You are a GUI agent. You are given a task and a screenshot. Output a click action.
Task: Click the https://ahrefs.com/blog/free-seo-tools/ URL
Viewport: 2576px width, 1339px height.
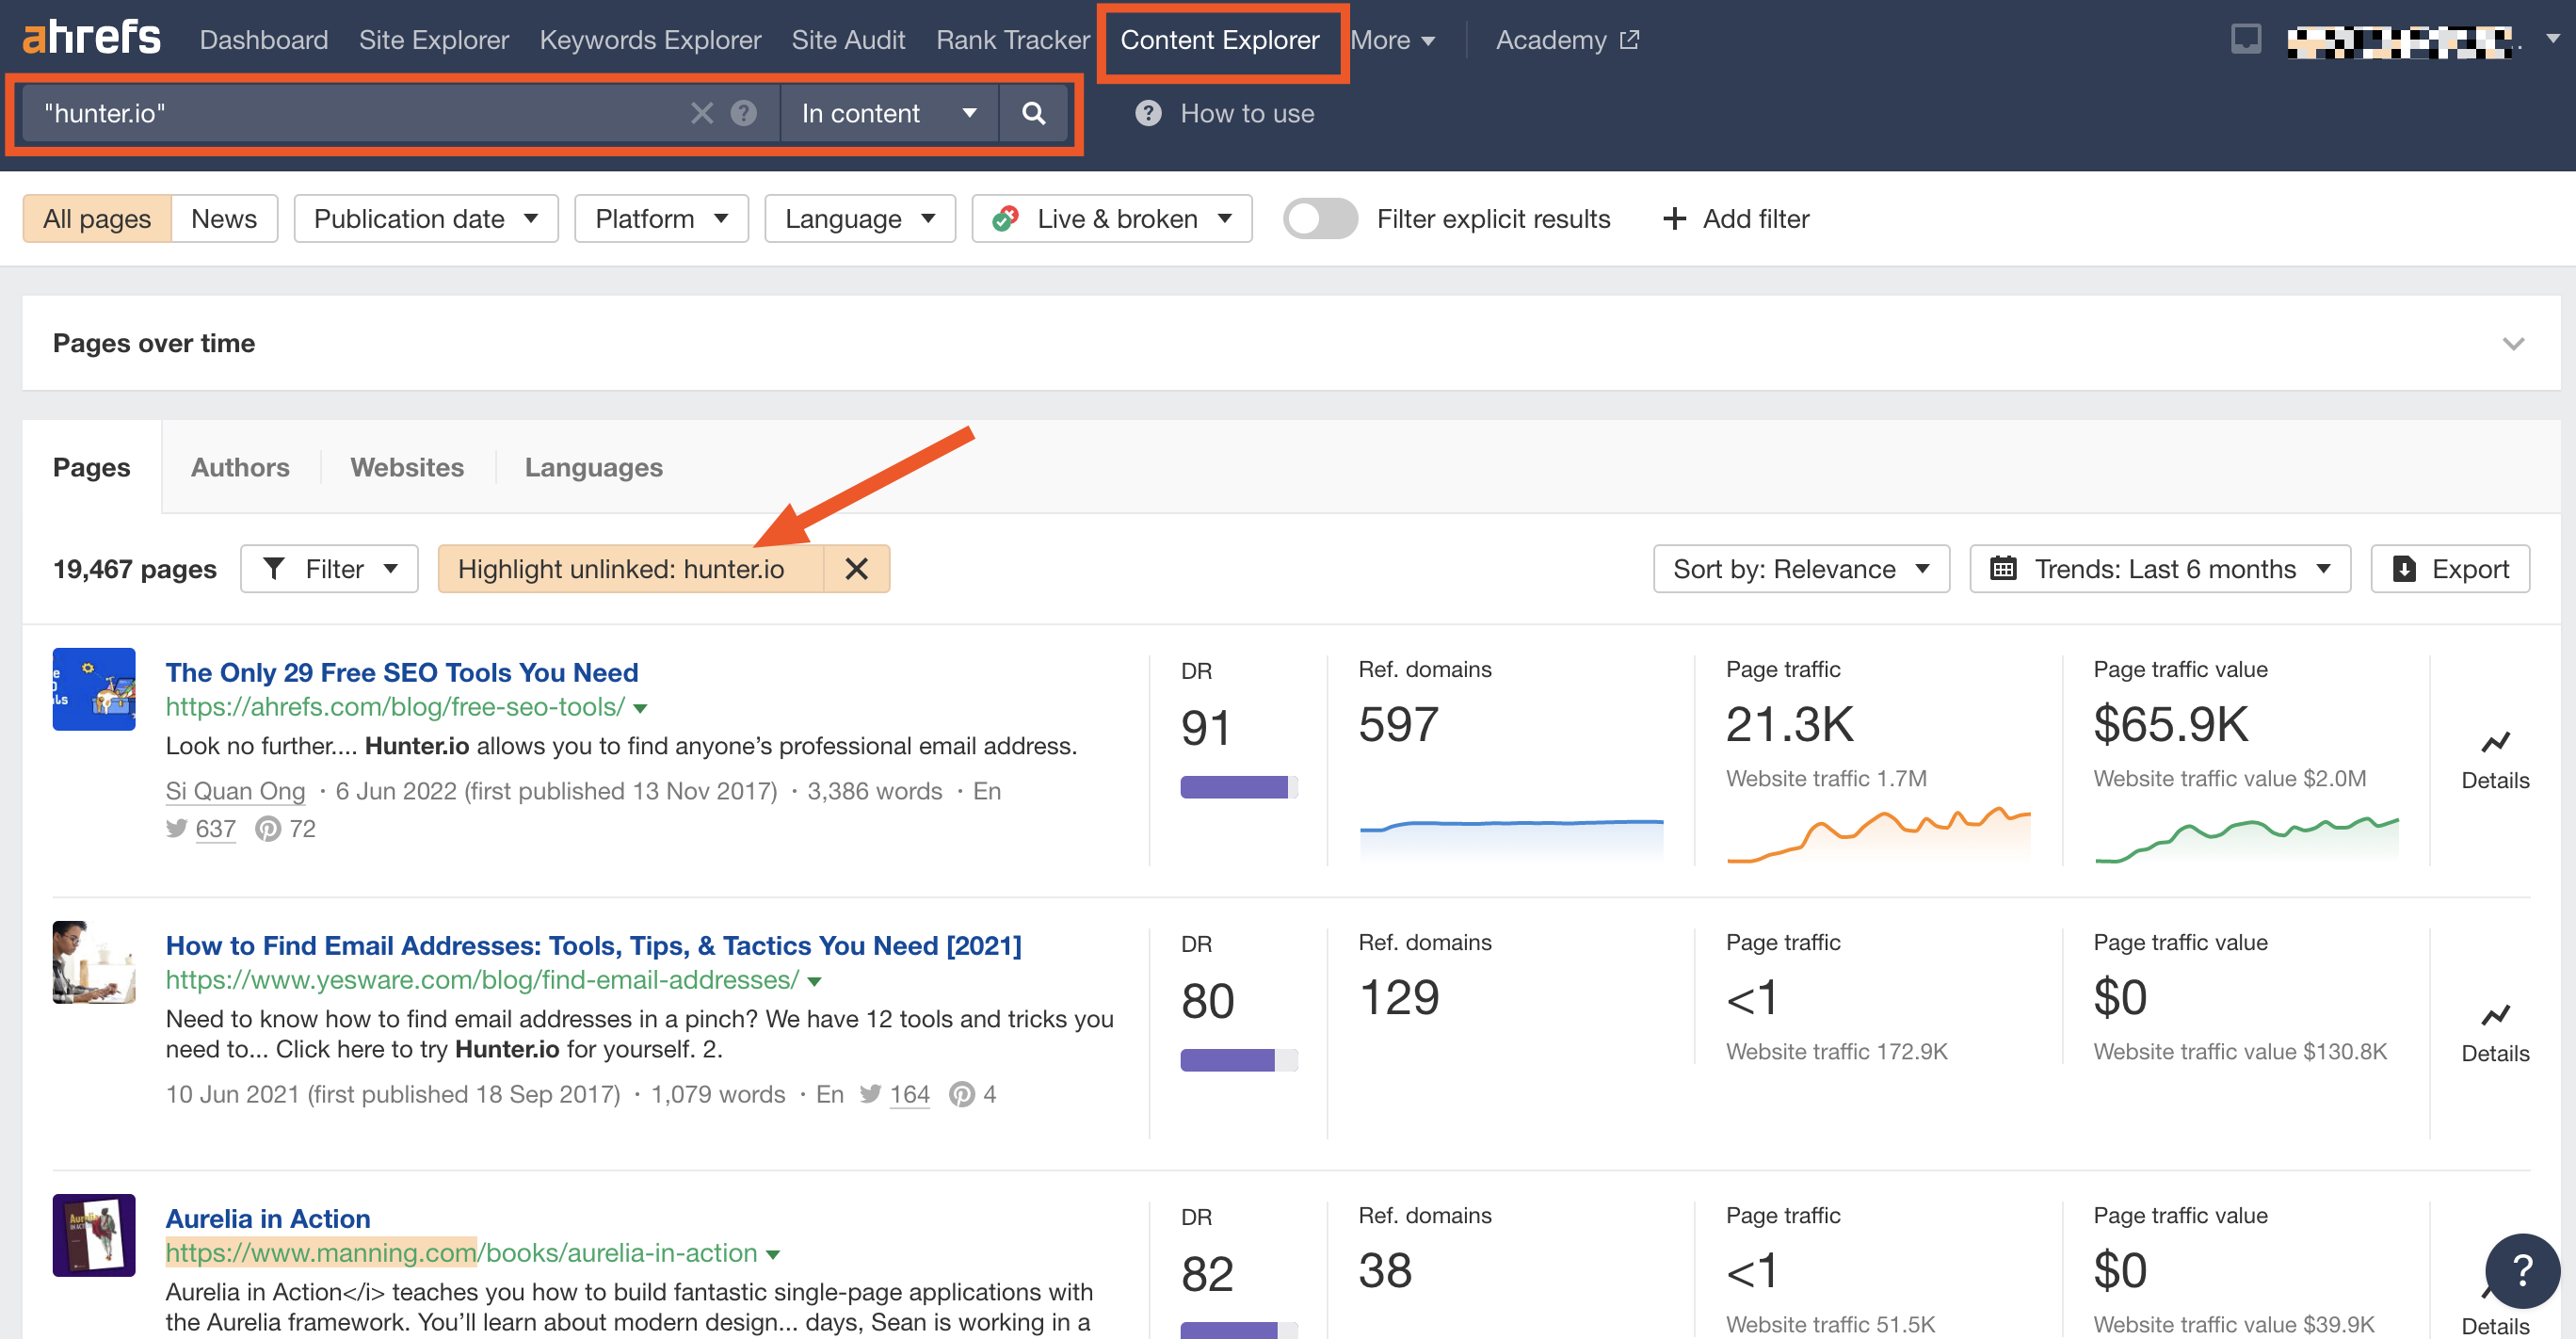[x=395, y=706]
